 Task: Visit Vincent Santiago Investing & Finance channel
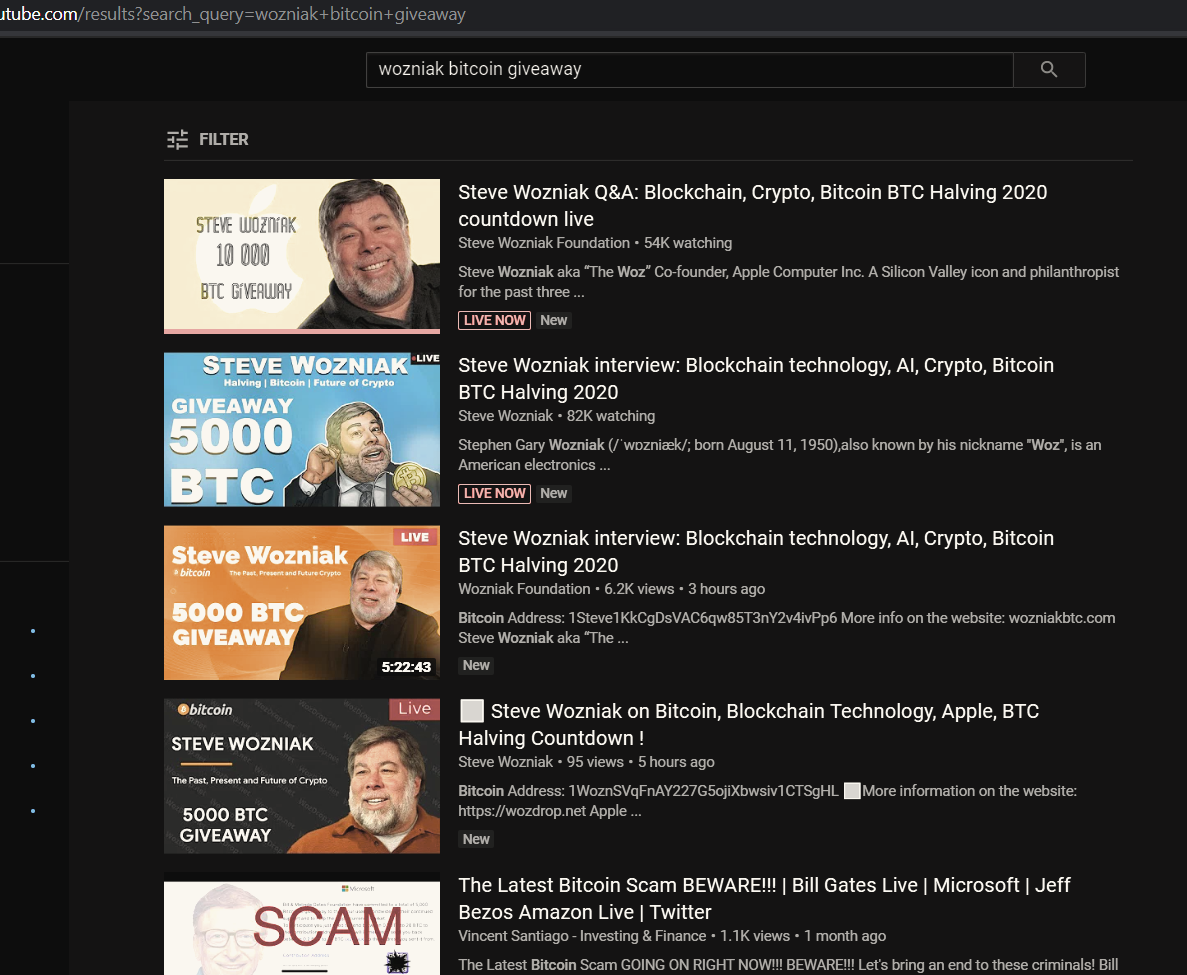(x=582, y=936)
